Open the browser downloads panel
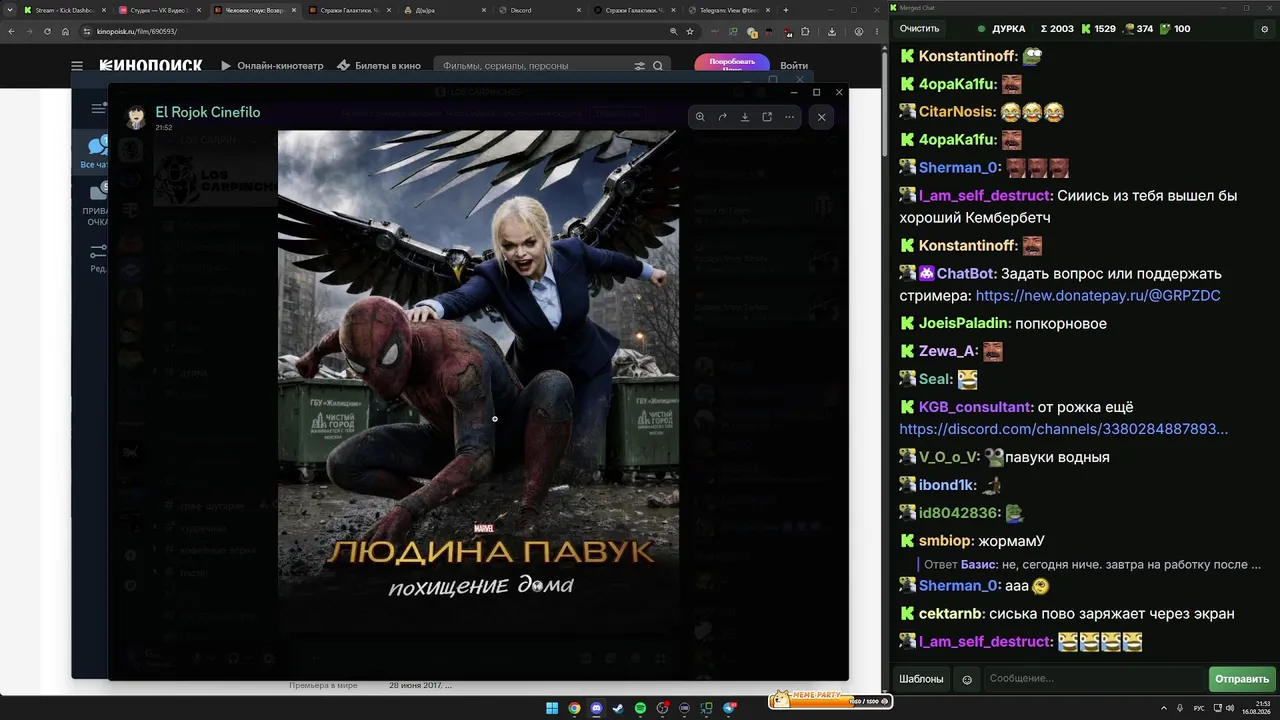 click(x=832, y=31)
